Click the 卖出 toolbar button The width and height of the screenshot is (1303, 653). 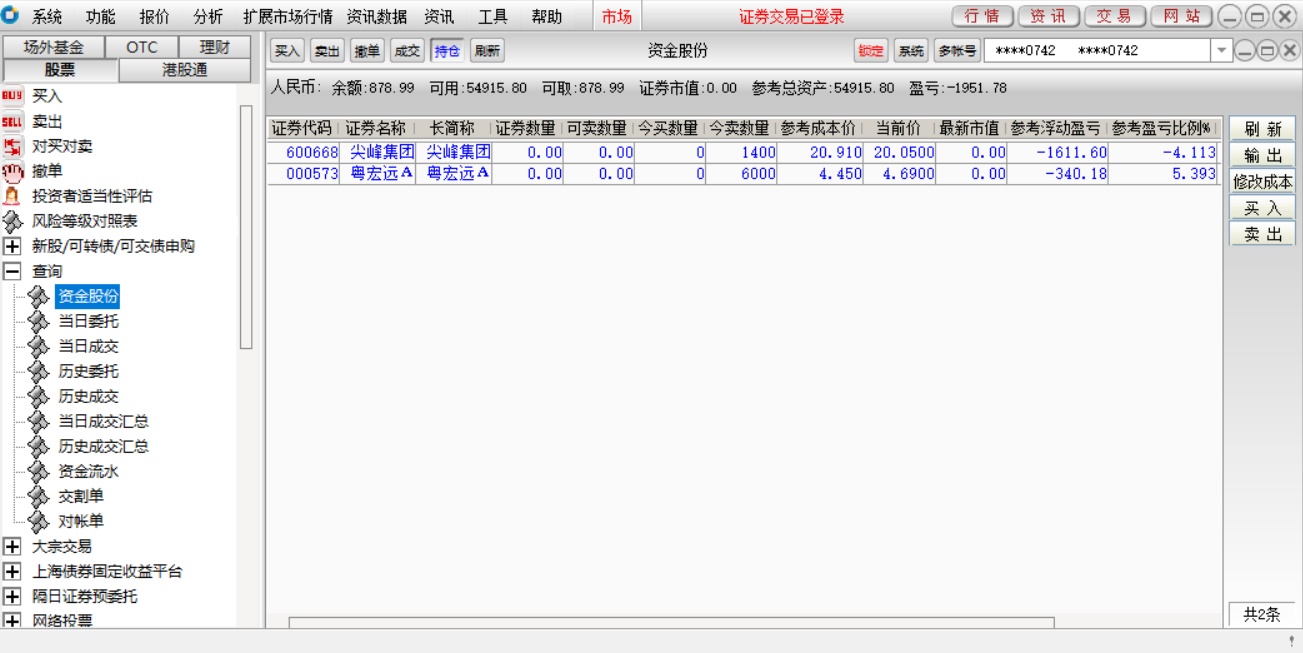[327, 50]
